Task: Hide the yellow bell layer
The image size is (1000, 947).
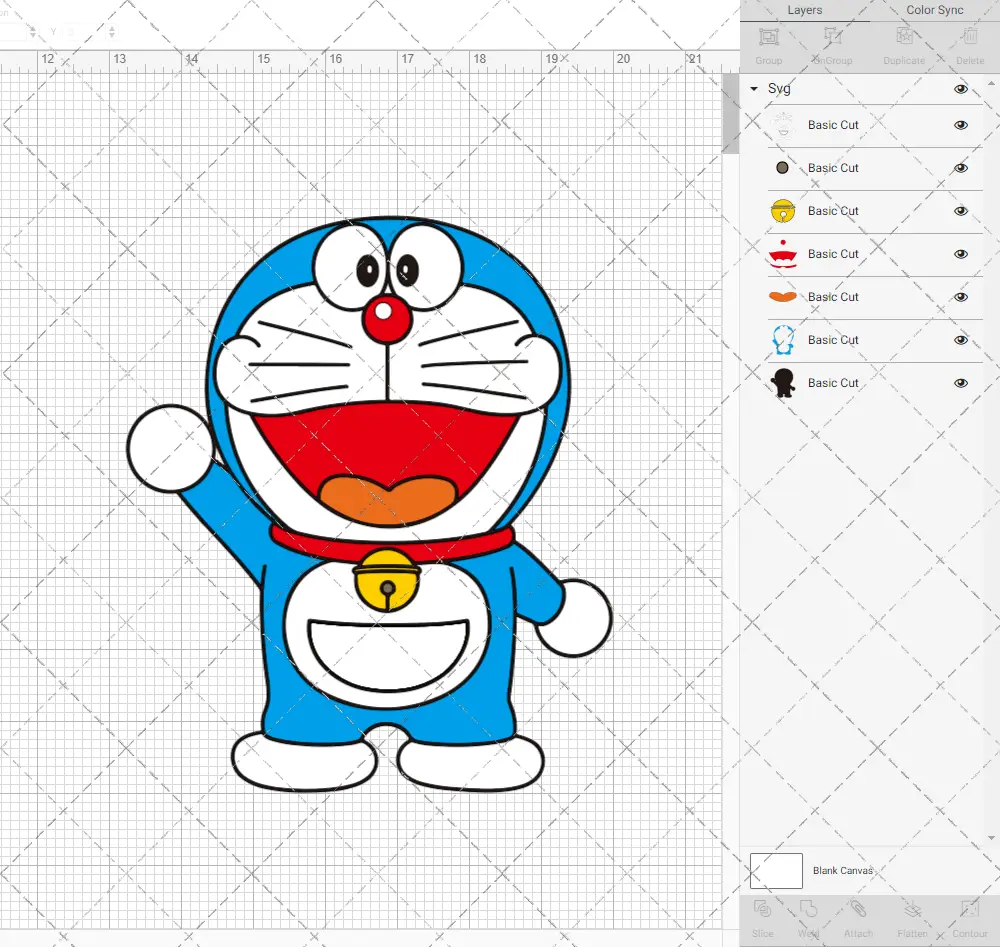Action: pos(960,211)
